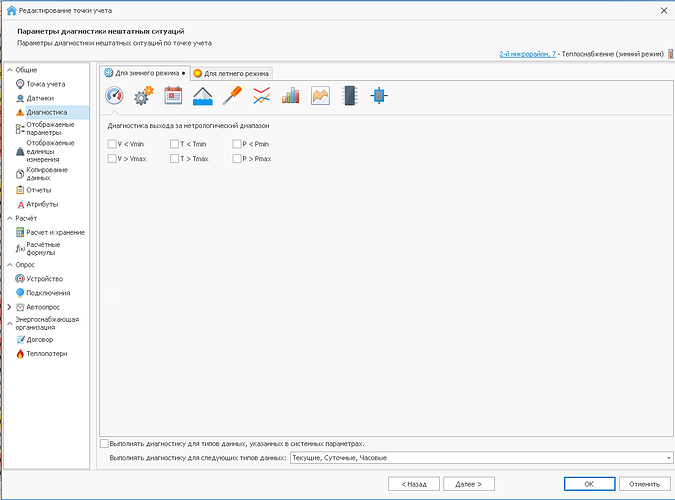Click the Далее > button
The image size is (675, 500).
pos(468,483)
